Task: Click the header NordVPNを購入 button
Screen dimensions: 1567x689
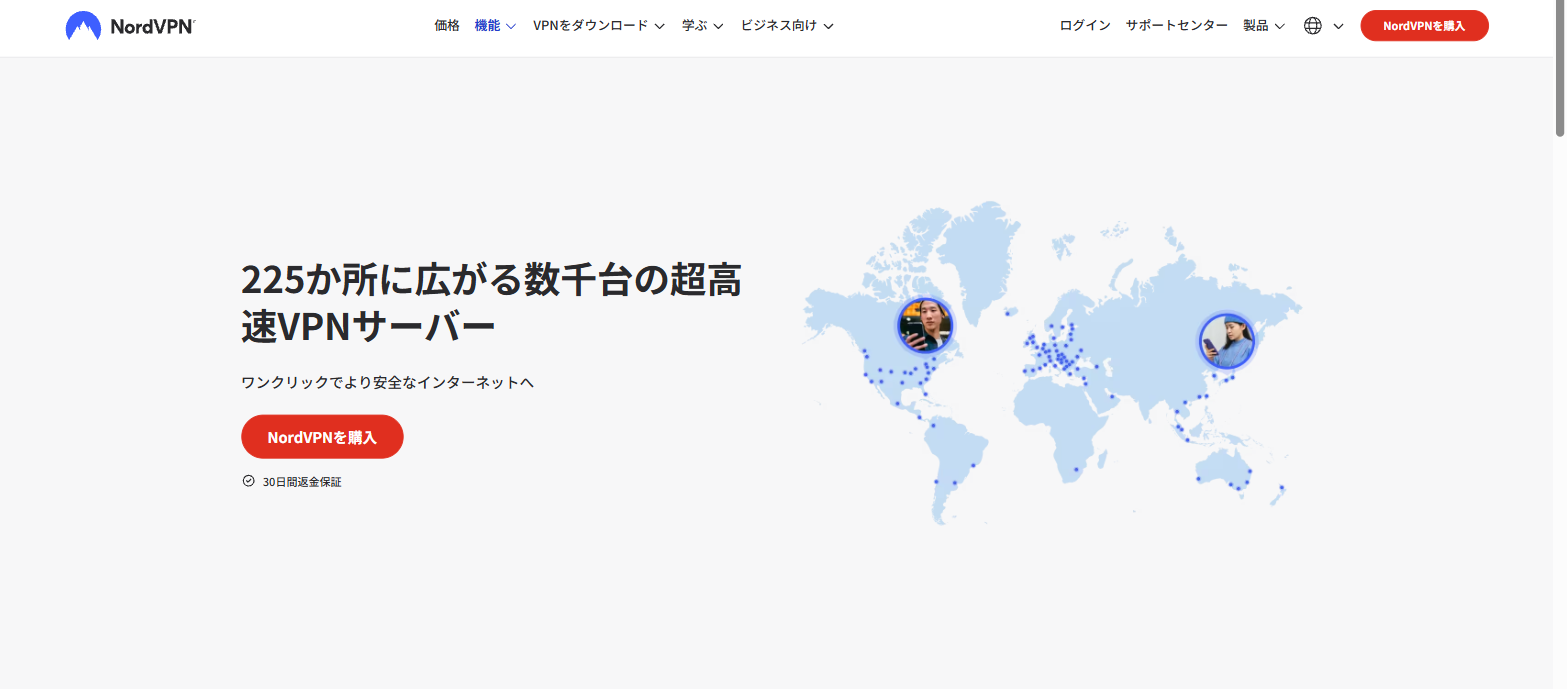Action: coord(1424,26)
